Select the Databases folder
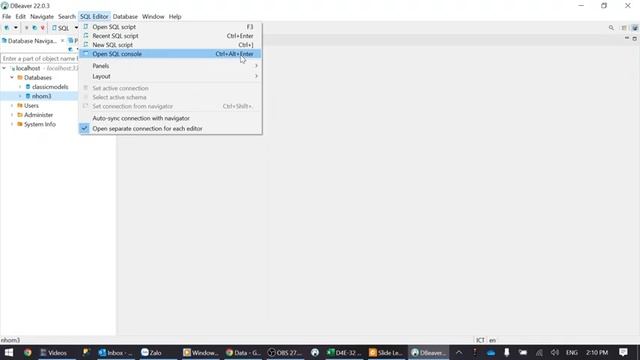 coord(38,78)
